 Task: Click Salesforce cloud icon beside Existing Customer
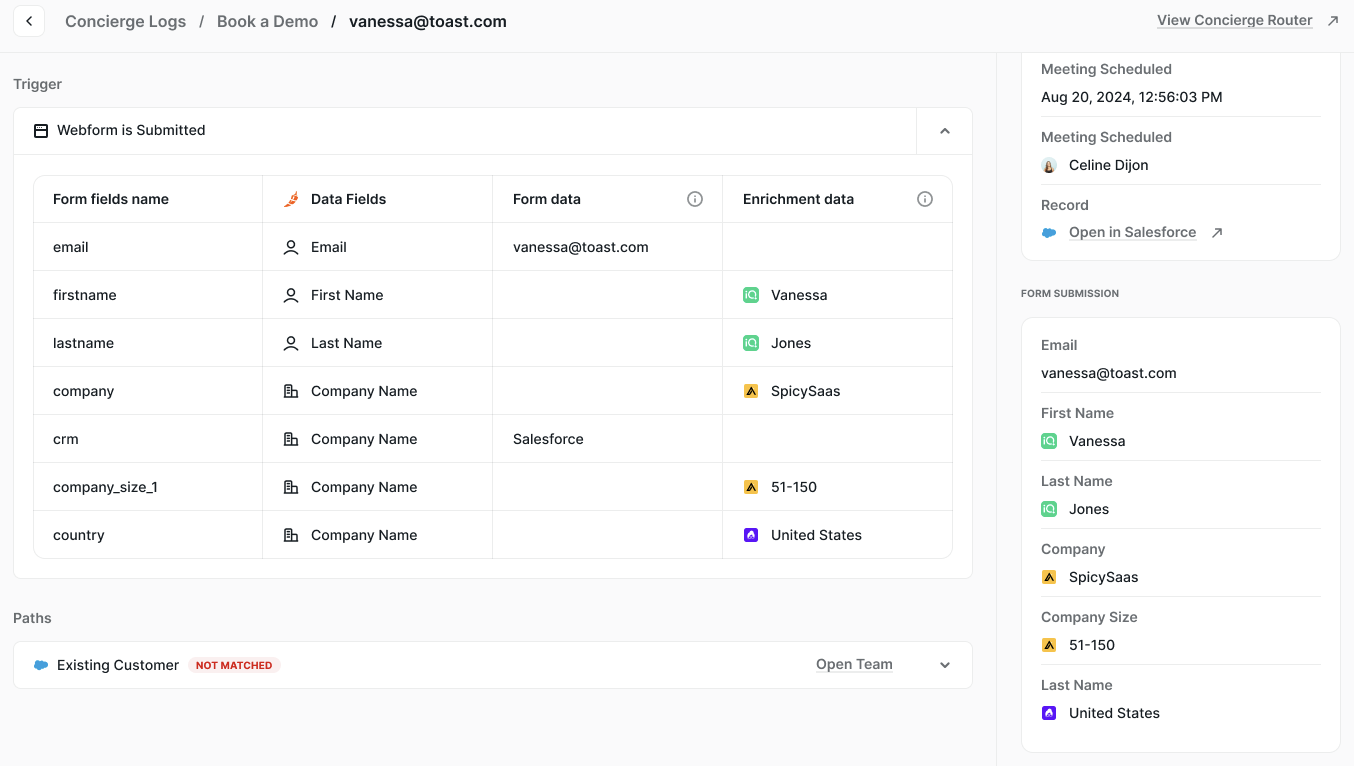tap(41, 665)
